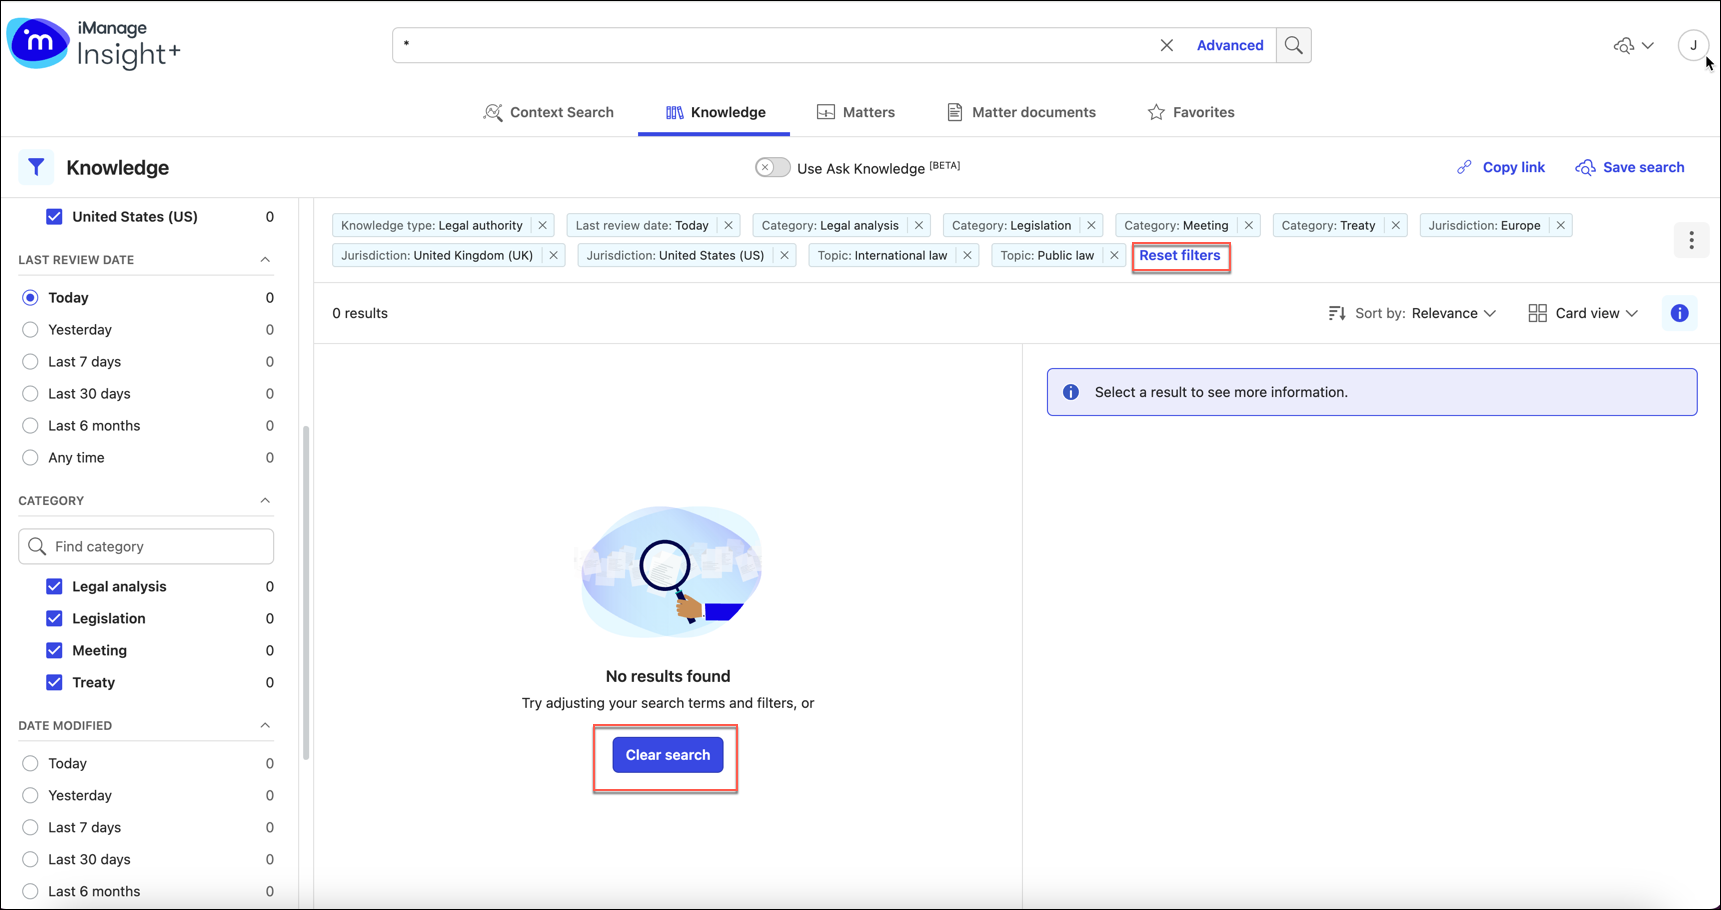
Task: Click the blue info panel icon
Action: 1679,313
